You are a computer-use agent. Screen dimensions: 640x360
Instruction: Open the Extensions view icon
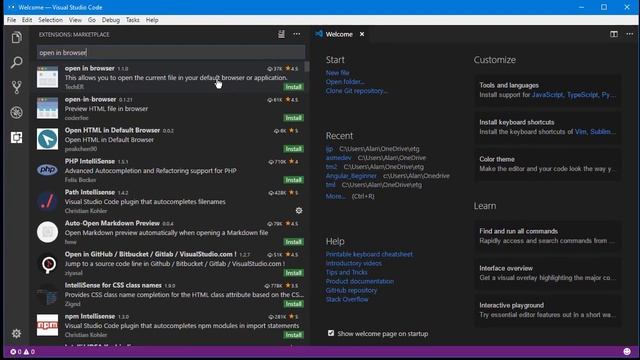[16, 137]
